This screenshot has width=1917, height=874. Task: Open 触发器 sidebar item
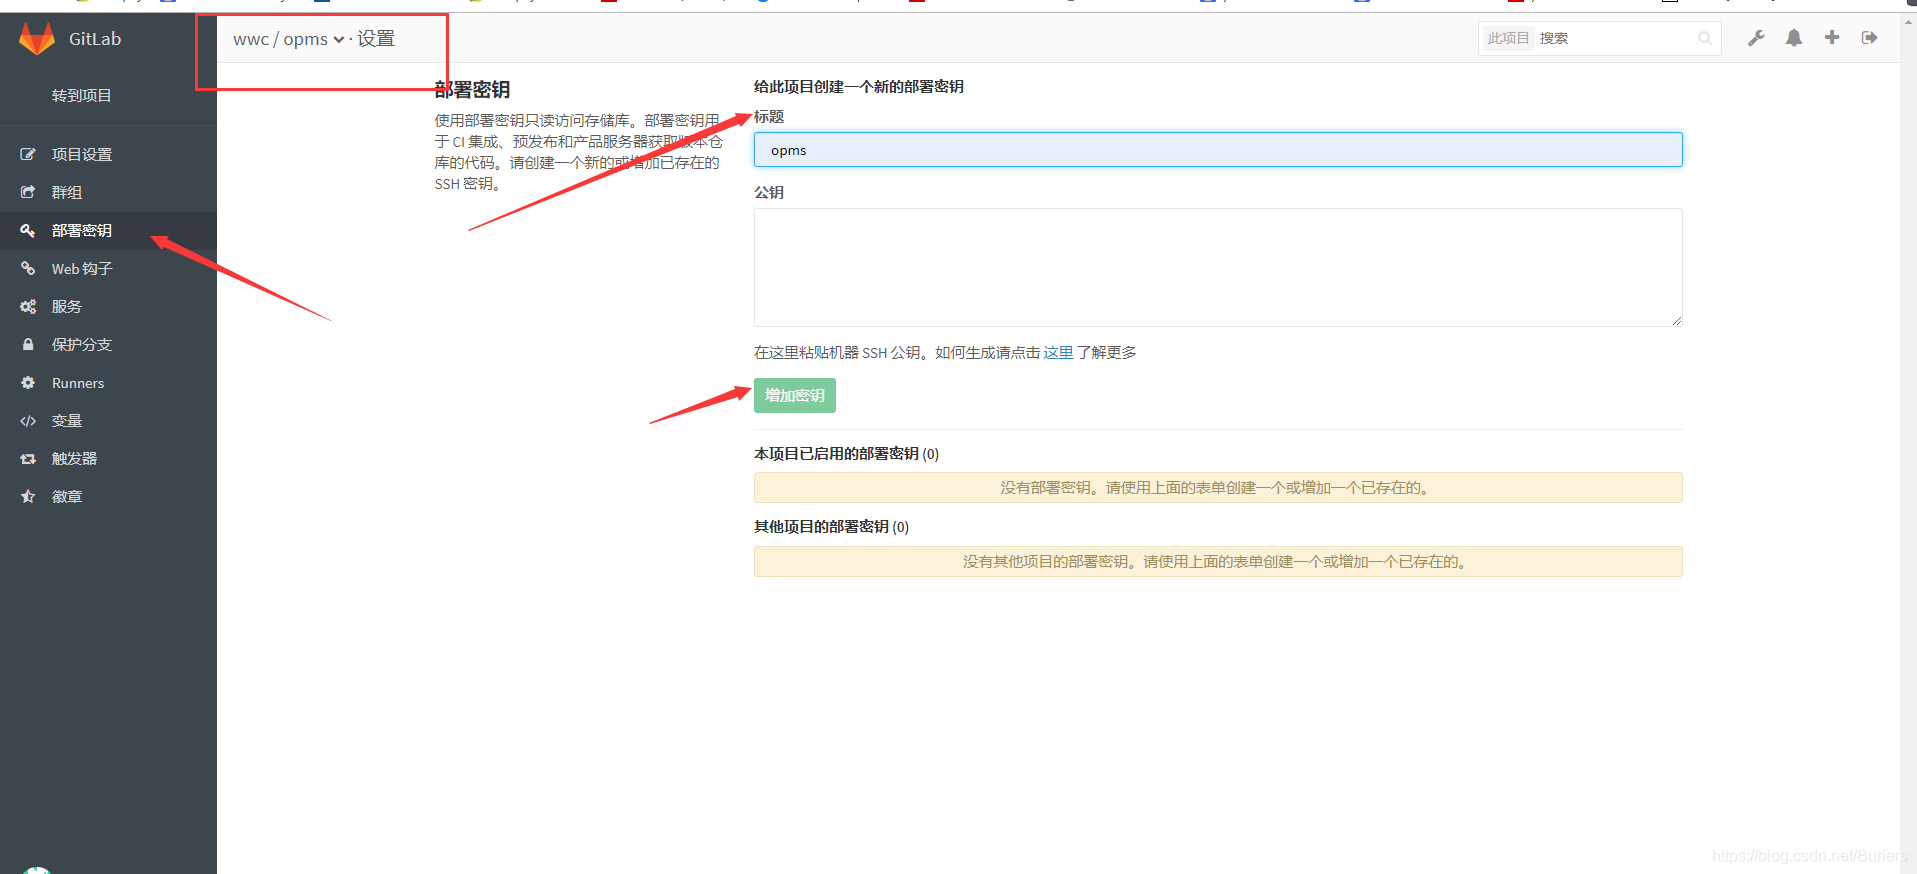pos(108,458)
